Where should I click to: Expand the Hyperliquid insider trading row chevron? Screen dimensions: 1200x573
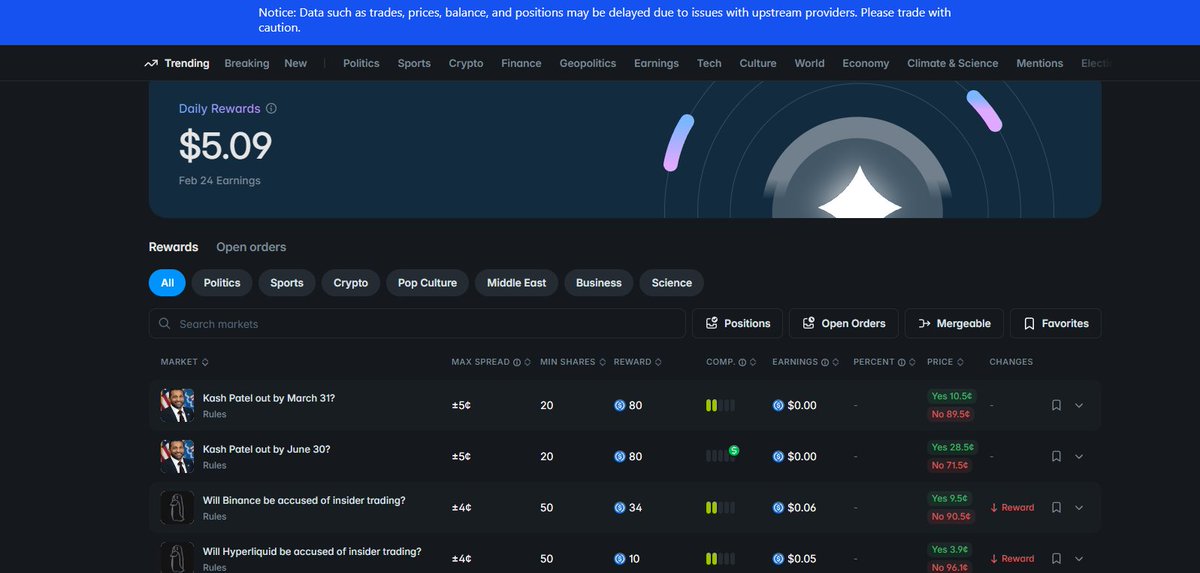pos(1079,559)
